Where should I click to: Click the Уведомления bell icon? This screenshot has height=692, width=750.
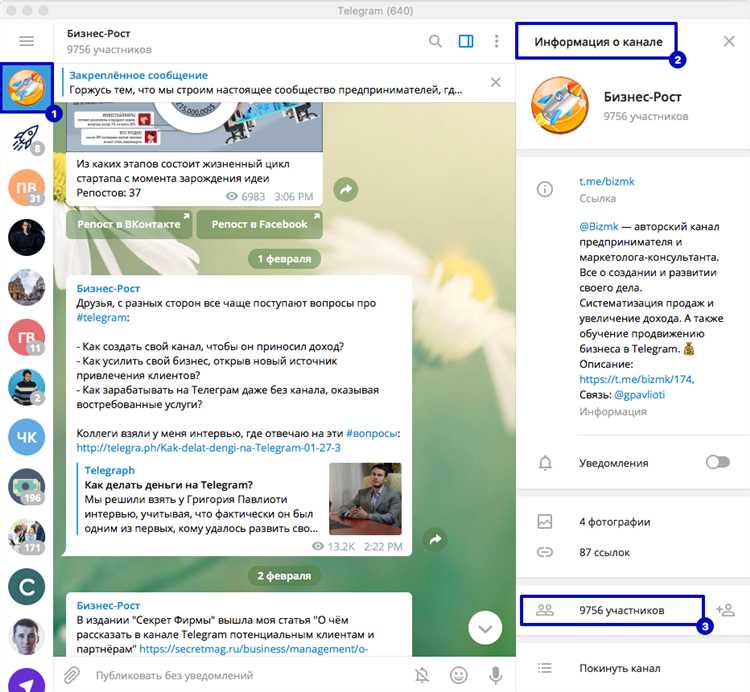(x=545, y=463)
